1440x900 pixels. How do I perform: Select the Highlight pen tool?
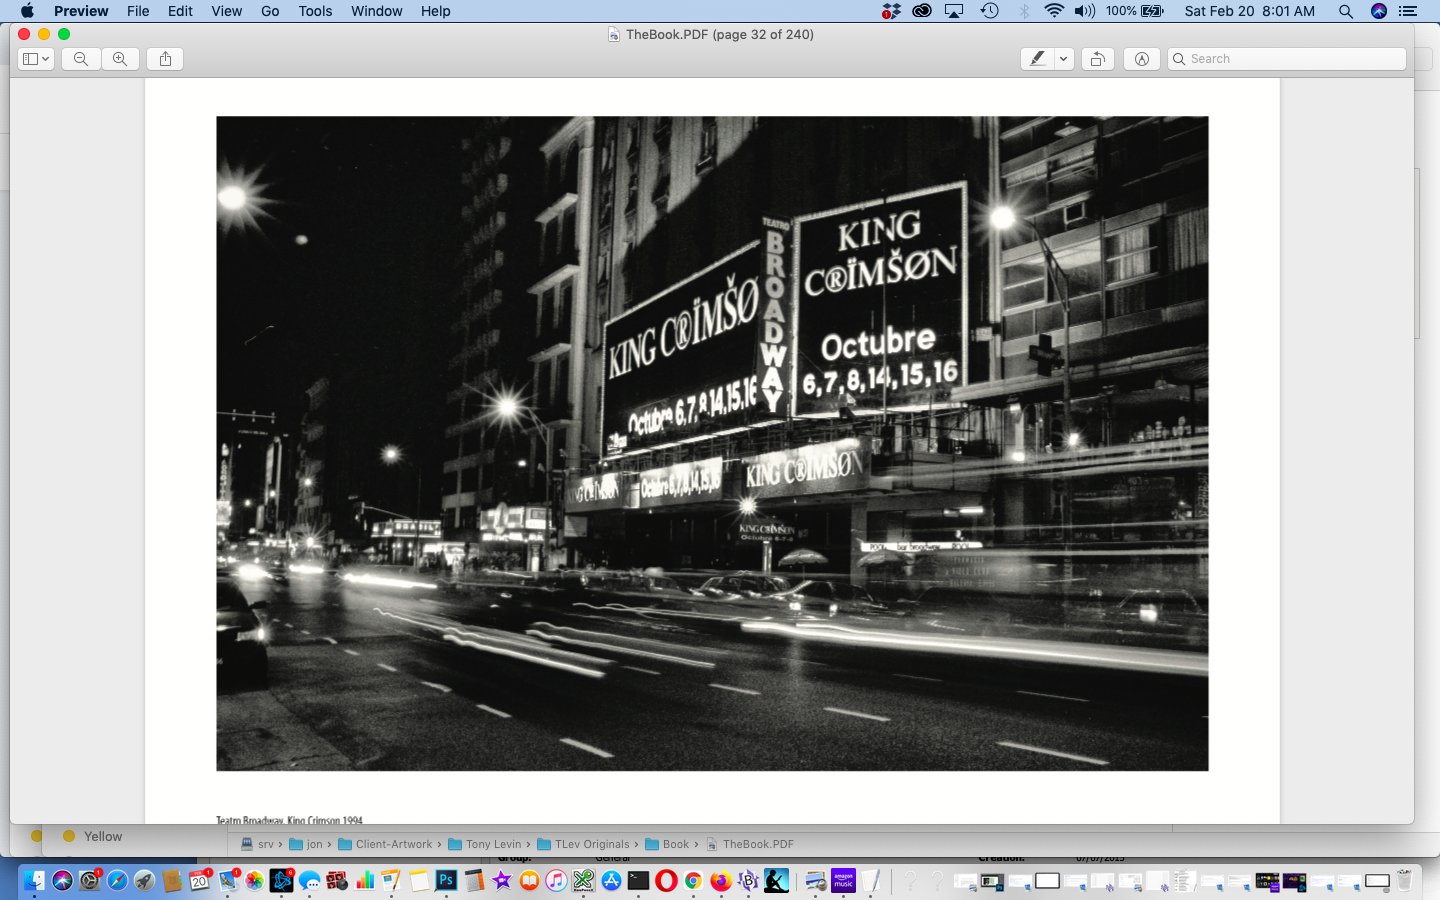click(x=1037, y=59)
